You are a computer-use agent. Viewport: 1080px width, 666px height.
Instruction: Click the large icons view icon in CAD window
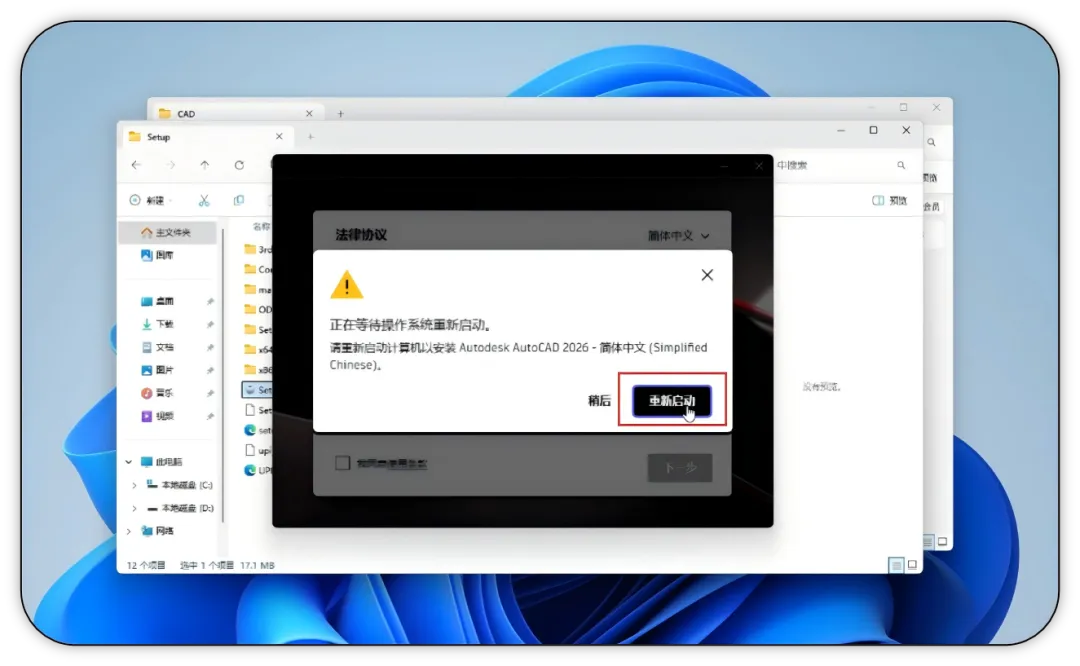[942, 541]
